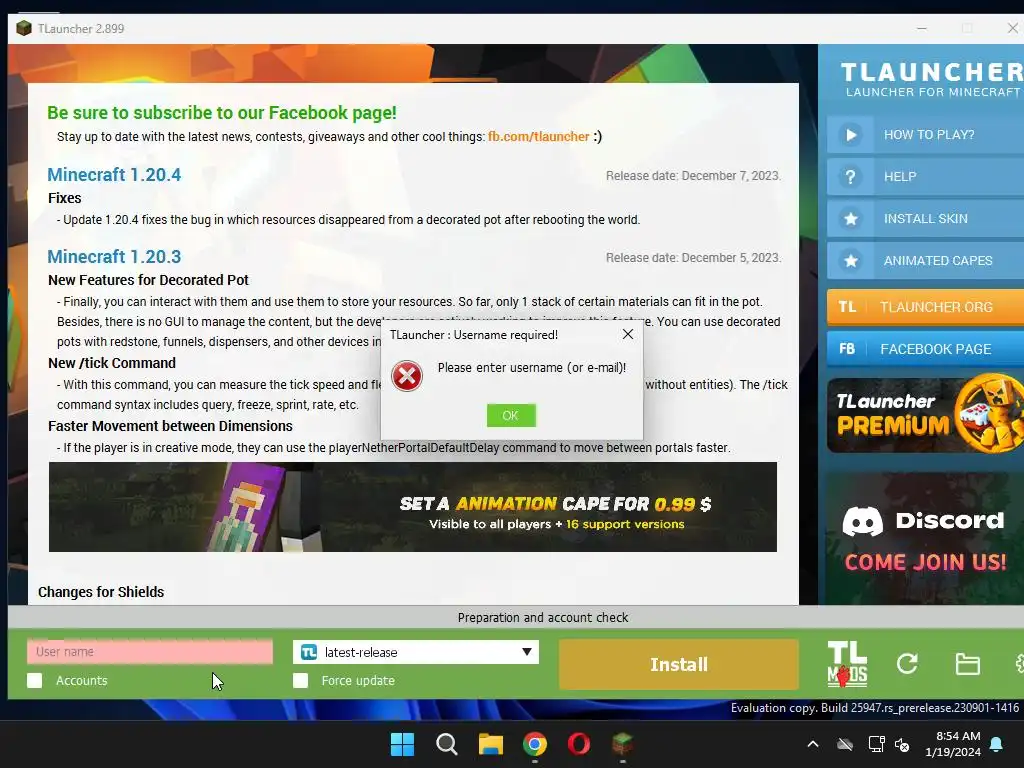The width and height of the screenshot is (1024, 768).
Task: Open the latest-release version dropdown
Action: (x=415, y=652)
